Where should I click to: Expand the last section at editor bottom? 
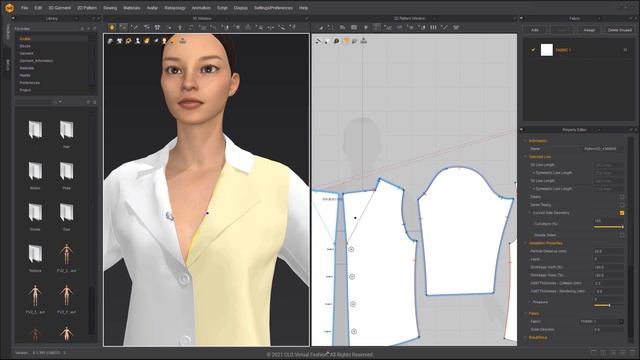click(525, 338)
